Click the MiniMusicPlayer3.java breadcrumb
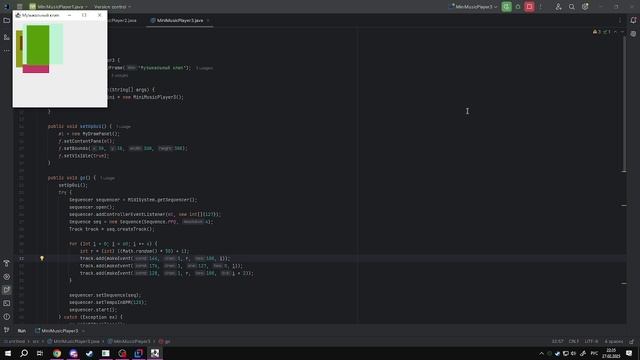 point(73,341)
